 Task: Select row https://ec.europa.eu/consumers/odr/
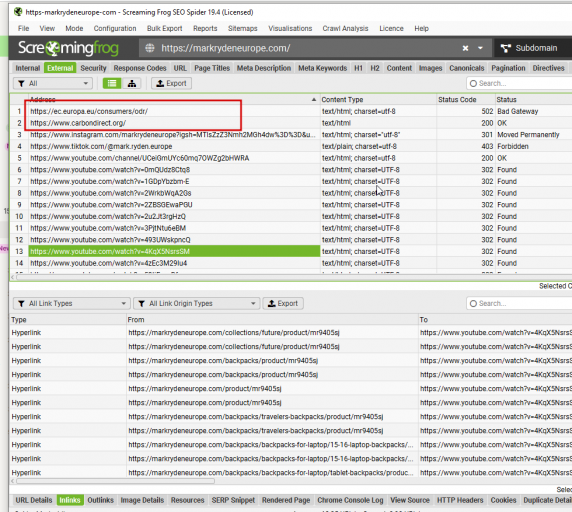(x=89, y=111)
